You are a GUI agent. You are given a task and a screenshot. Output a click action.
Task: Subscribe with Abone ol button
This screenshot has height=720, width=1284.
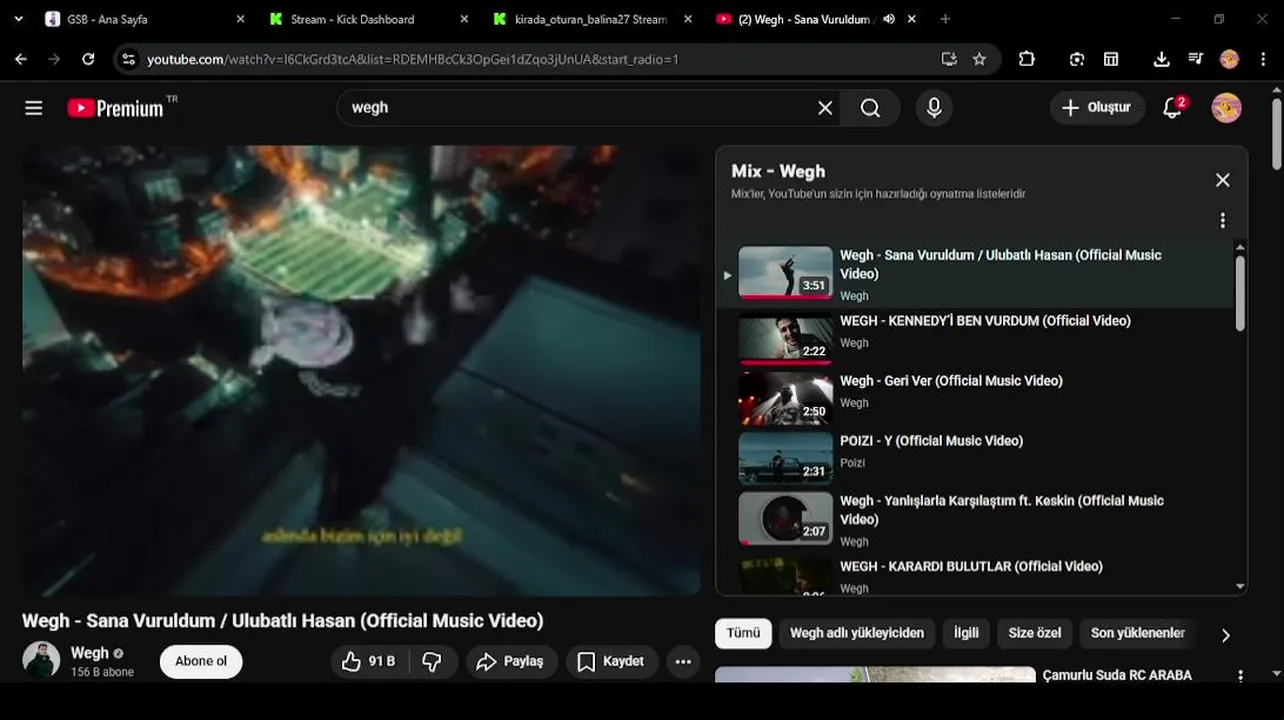(201, 661)
